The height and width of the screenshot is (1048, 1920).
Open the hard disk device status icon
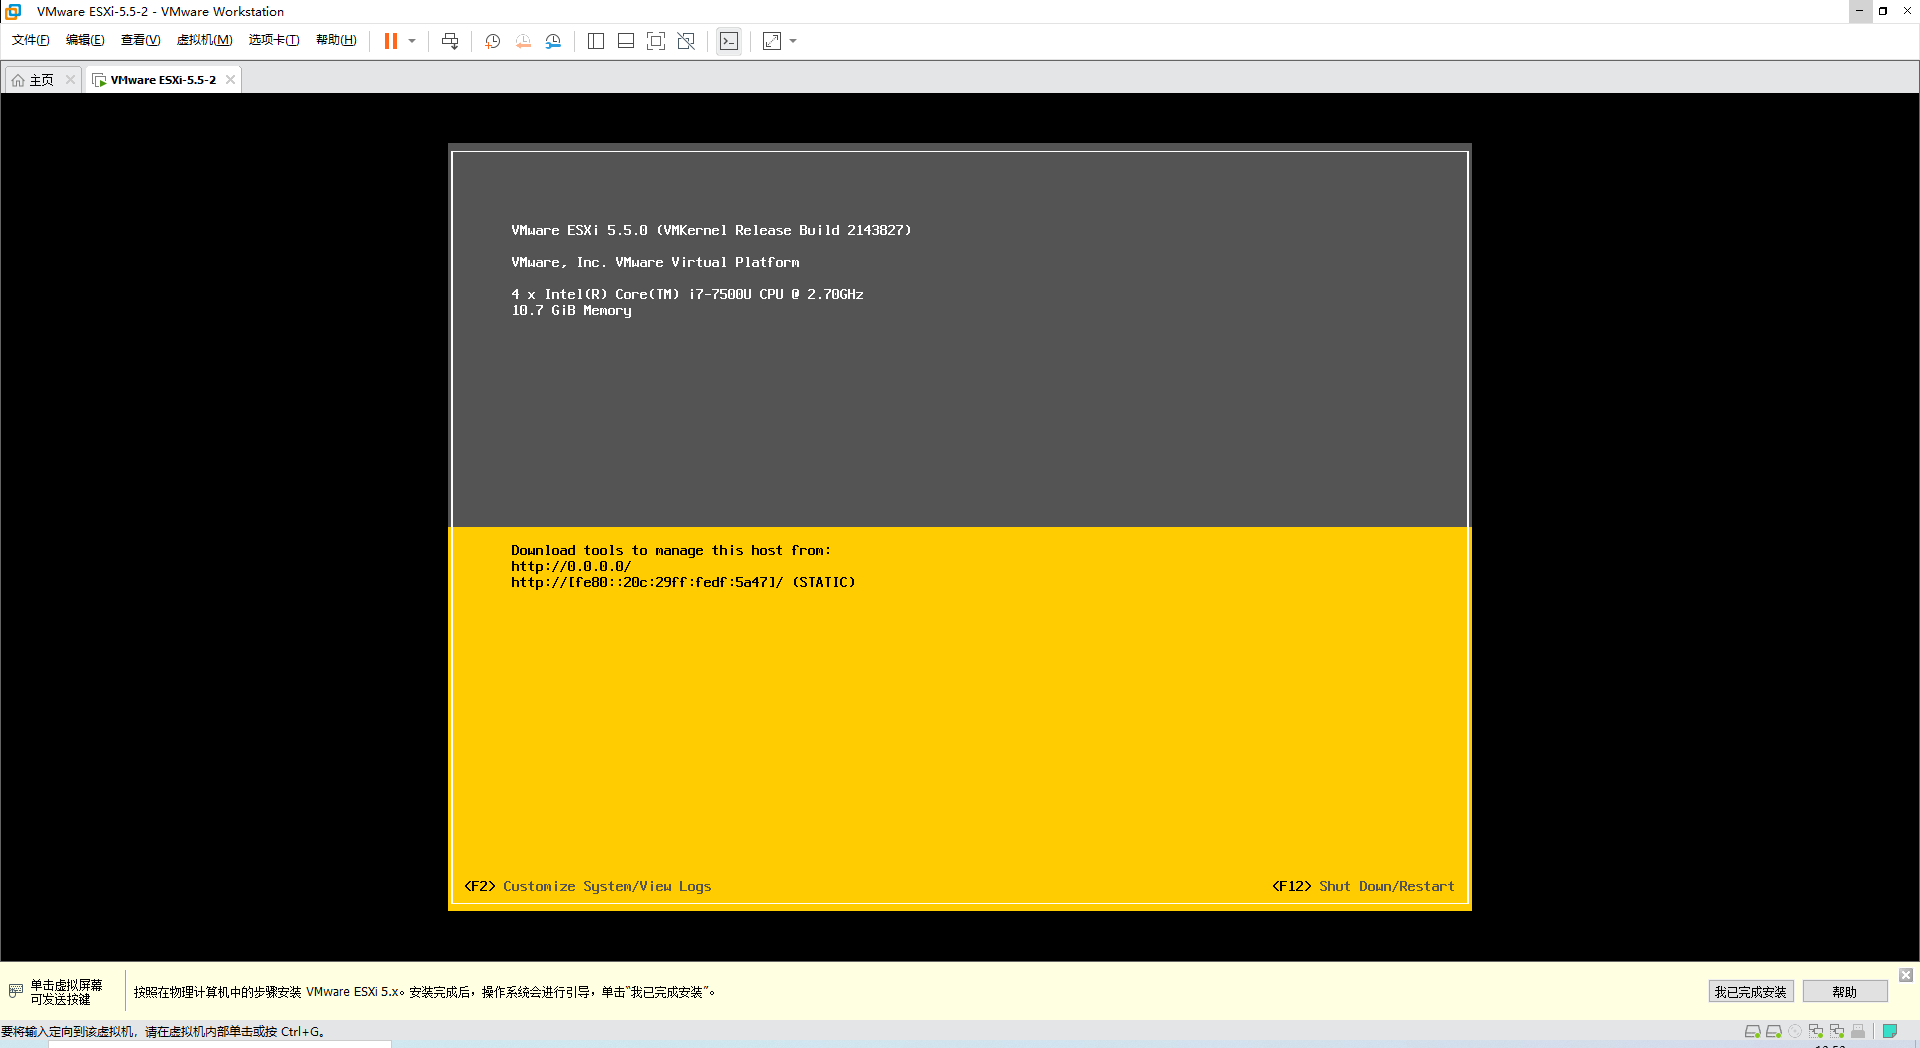[x=1752, y=1031]
